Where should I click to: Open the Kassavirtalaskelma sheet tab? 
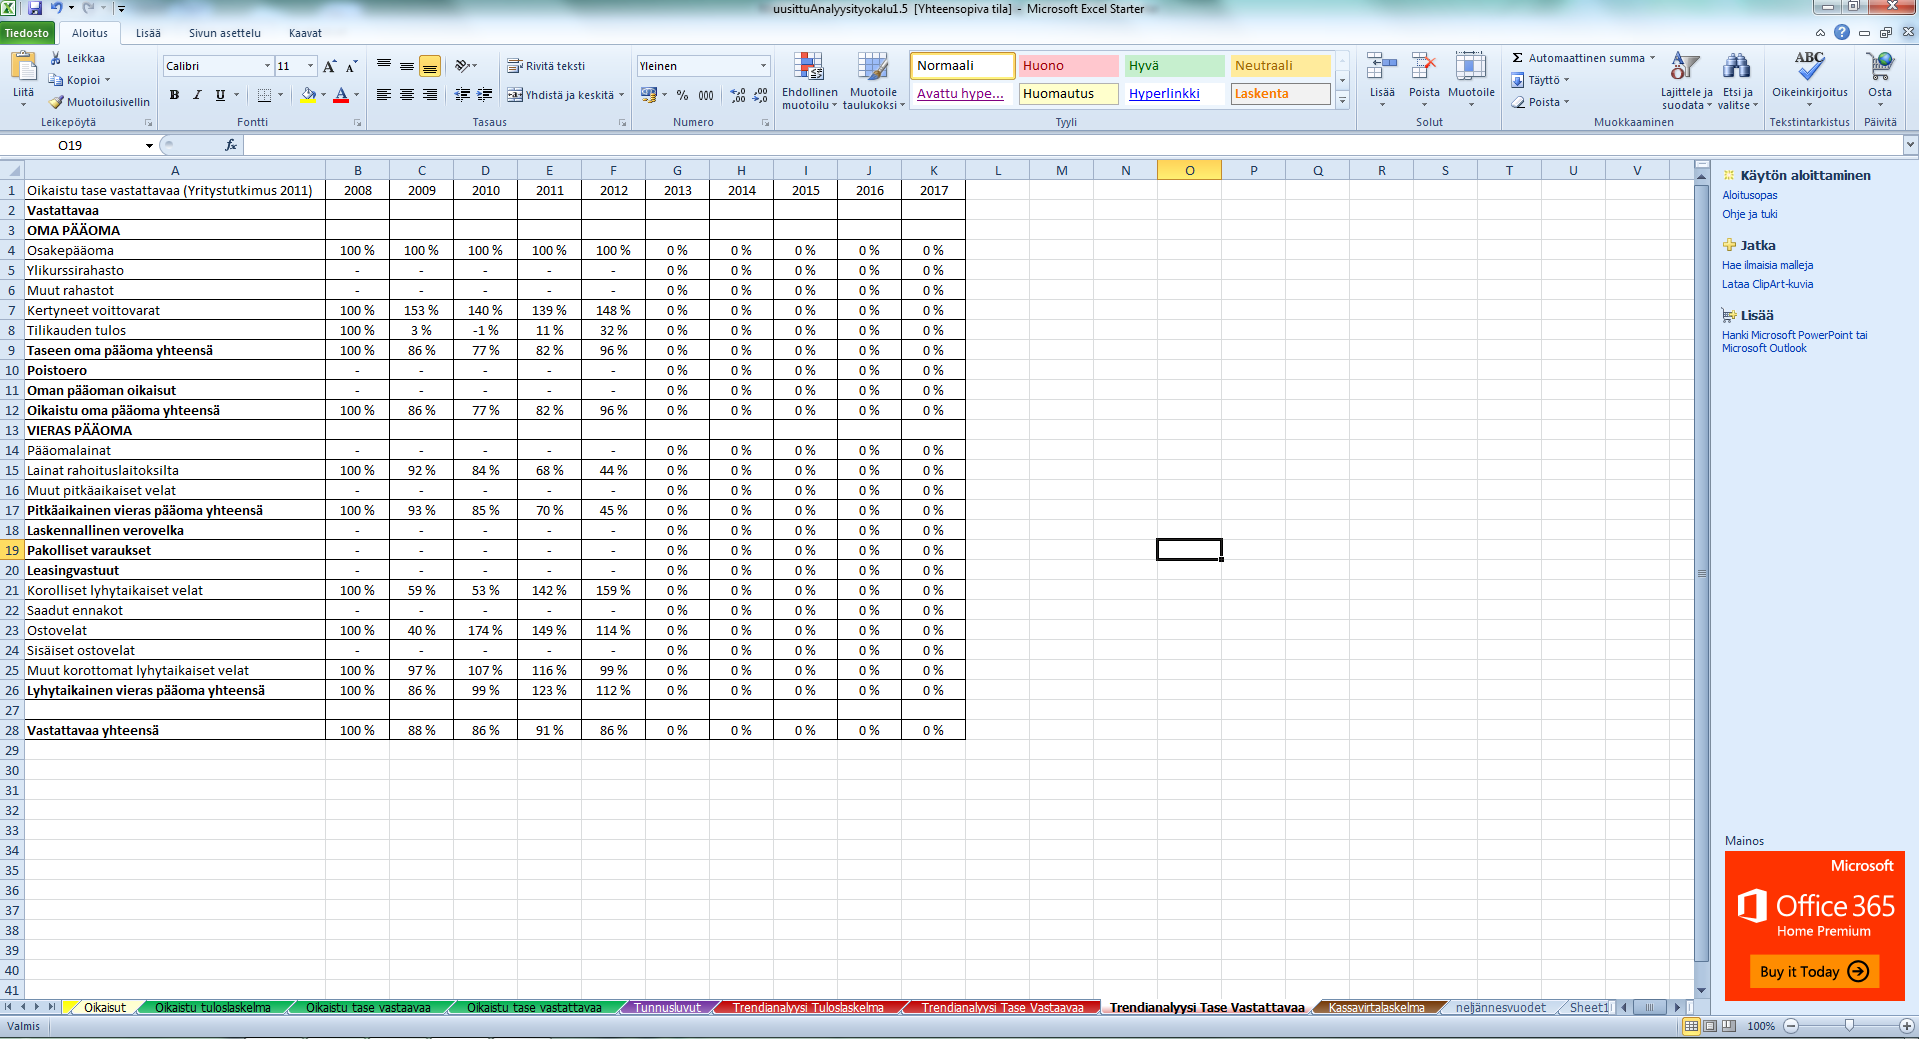point(1376,1007)
